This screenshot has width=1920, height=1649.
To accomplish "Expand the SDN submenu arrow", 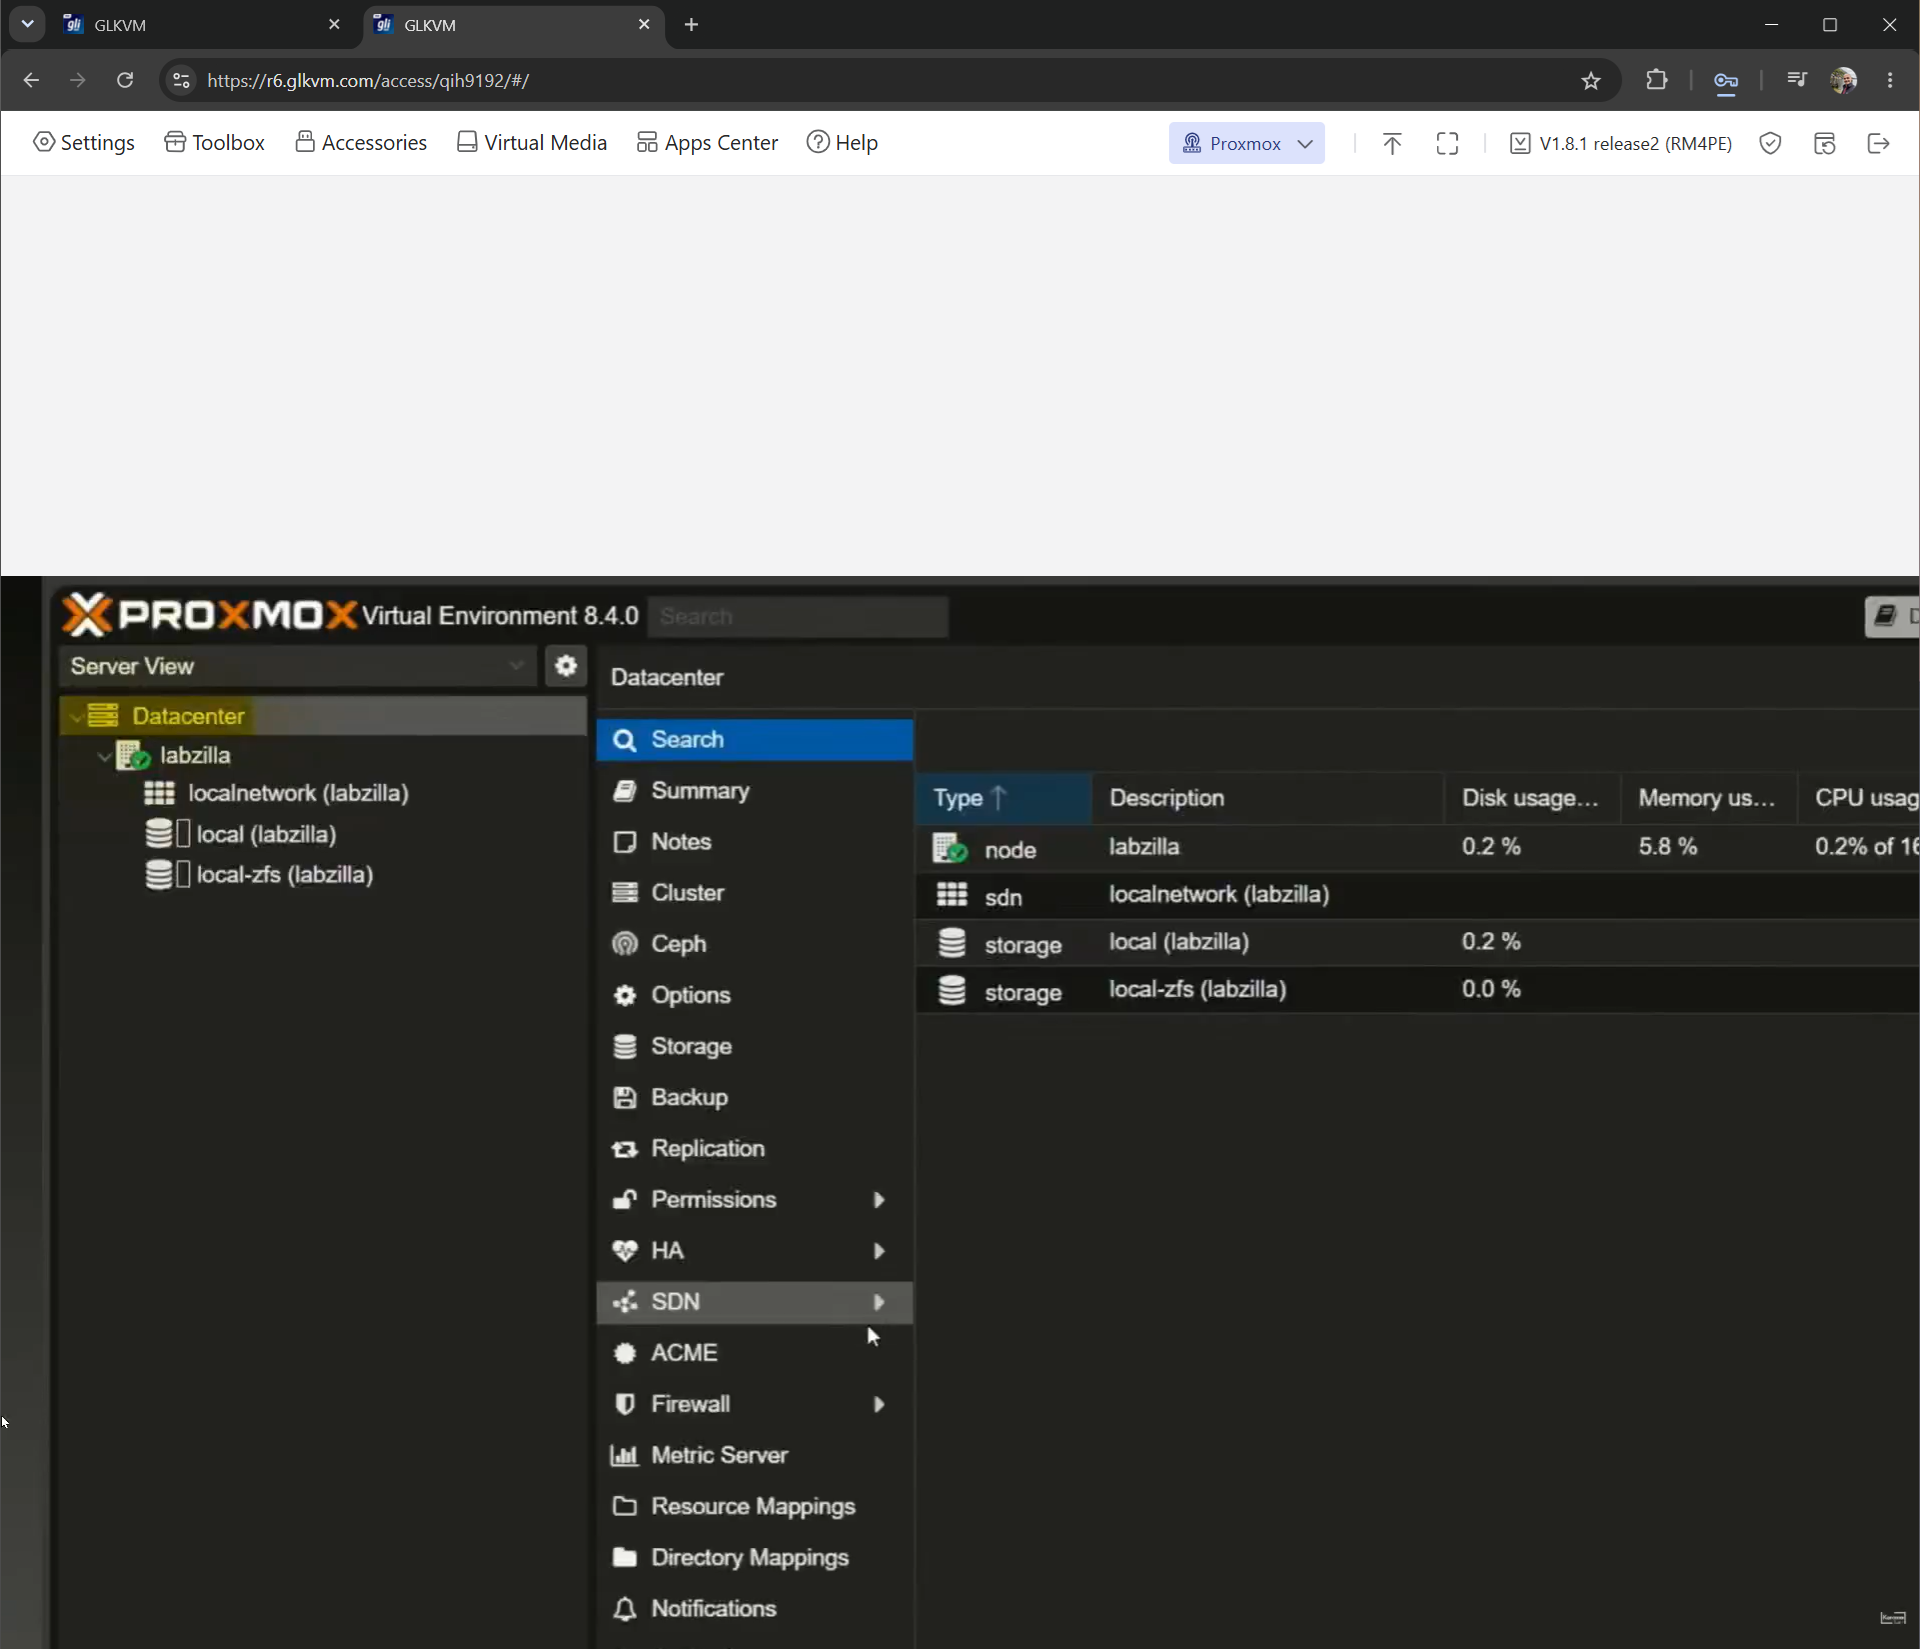I will click(x=879, y=1302).
